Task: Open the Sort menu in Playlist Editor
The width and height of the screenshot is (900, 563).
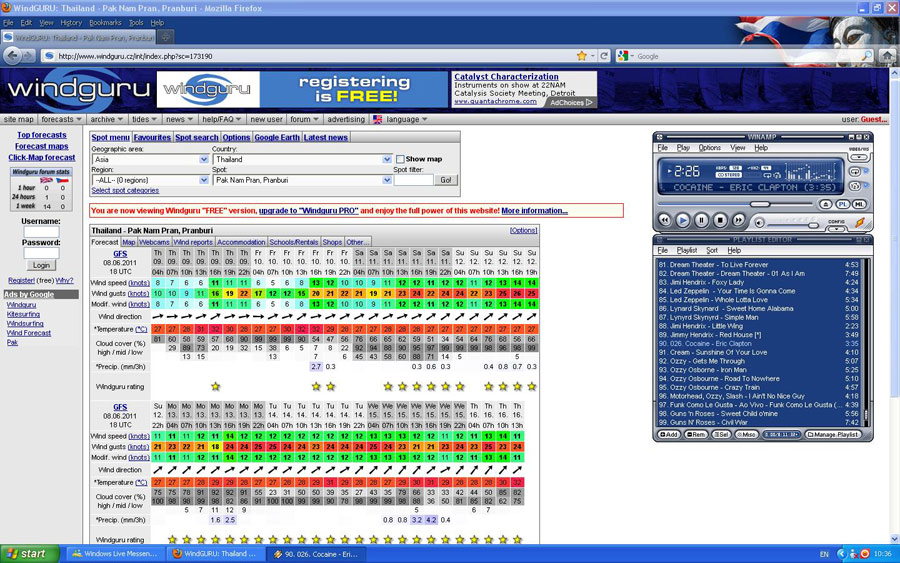Action: 712,250
